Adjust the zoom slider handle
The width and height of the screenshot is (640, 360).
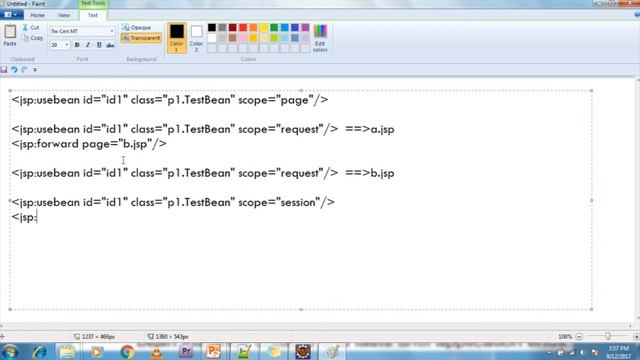coord(608,337)
